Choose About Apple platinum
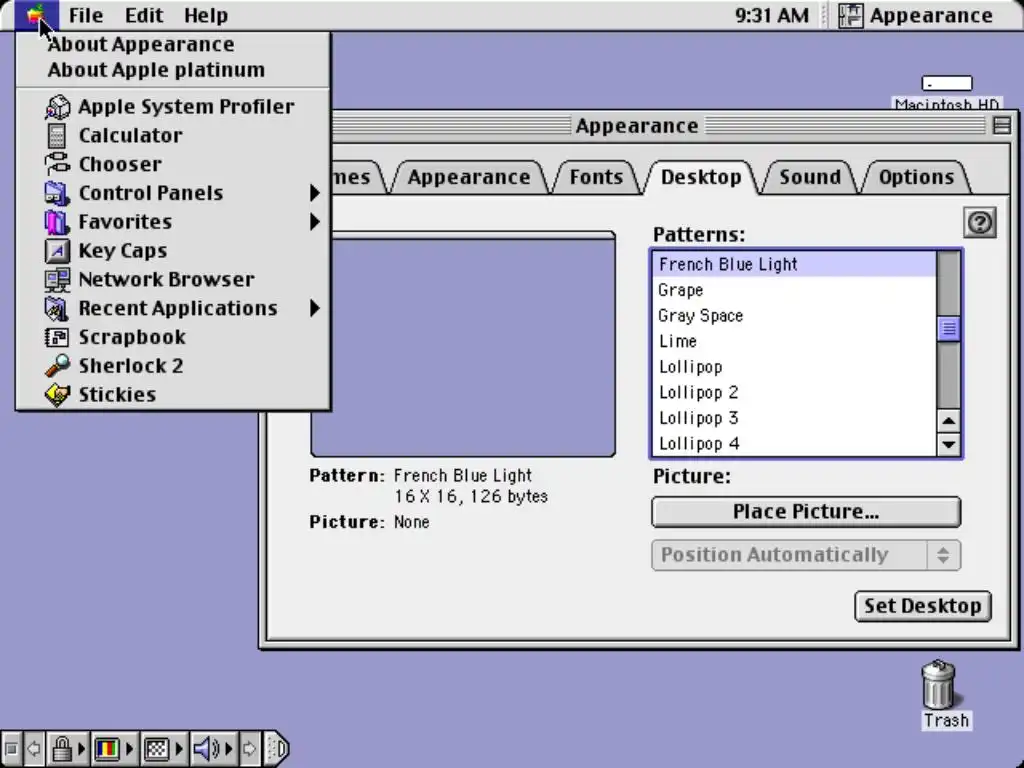 [173, 70]
